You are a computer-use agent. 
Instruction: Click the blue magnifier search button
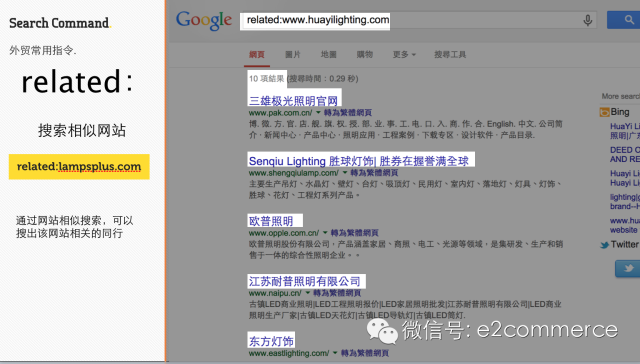(624, 20)
